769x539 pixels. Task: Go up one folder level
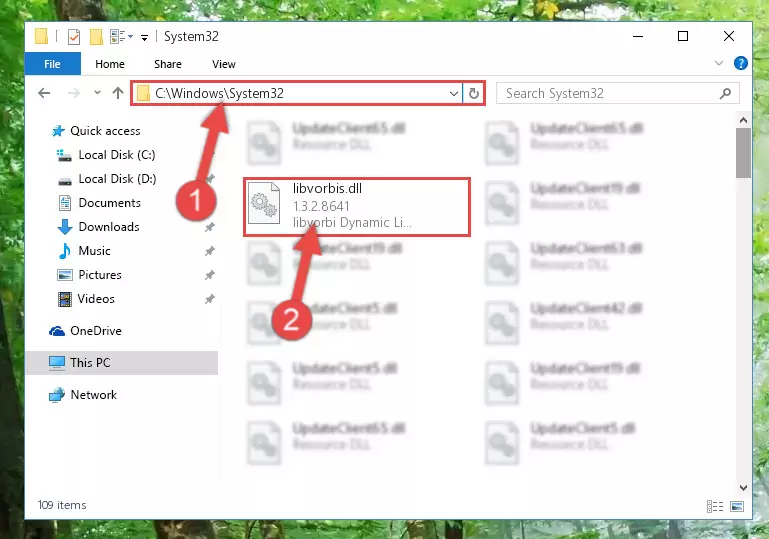[118, 93]
